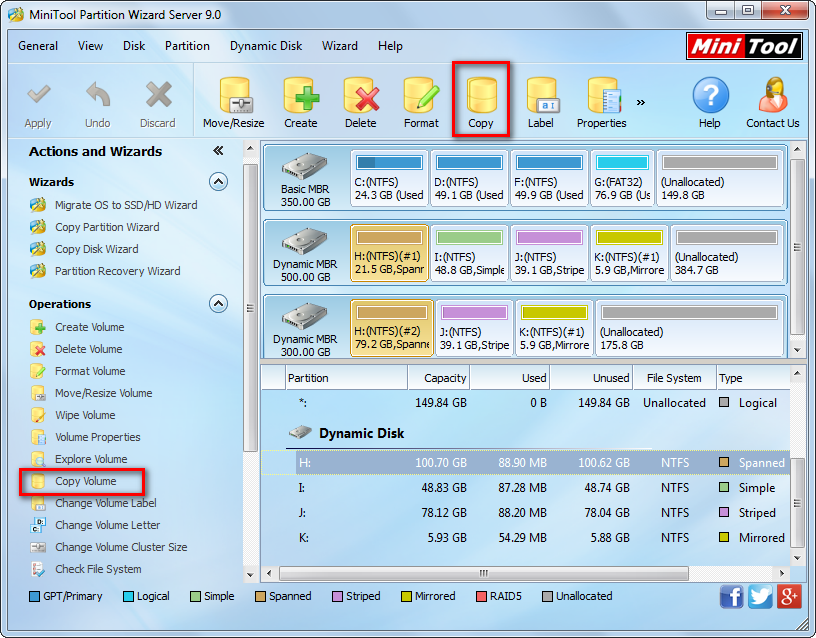Open the Google Plus share icon

coord(789,596)
